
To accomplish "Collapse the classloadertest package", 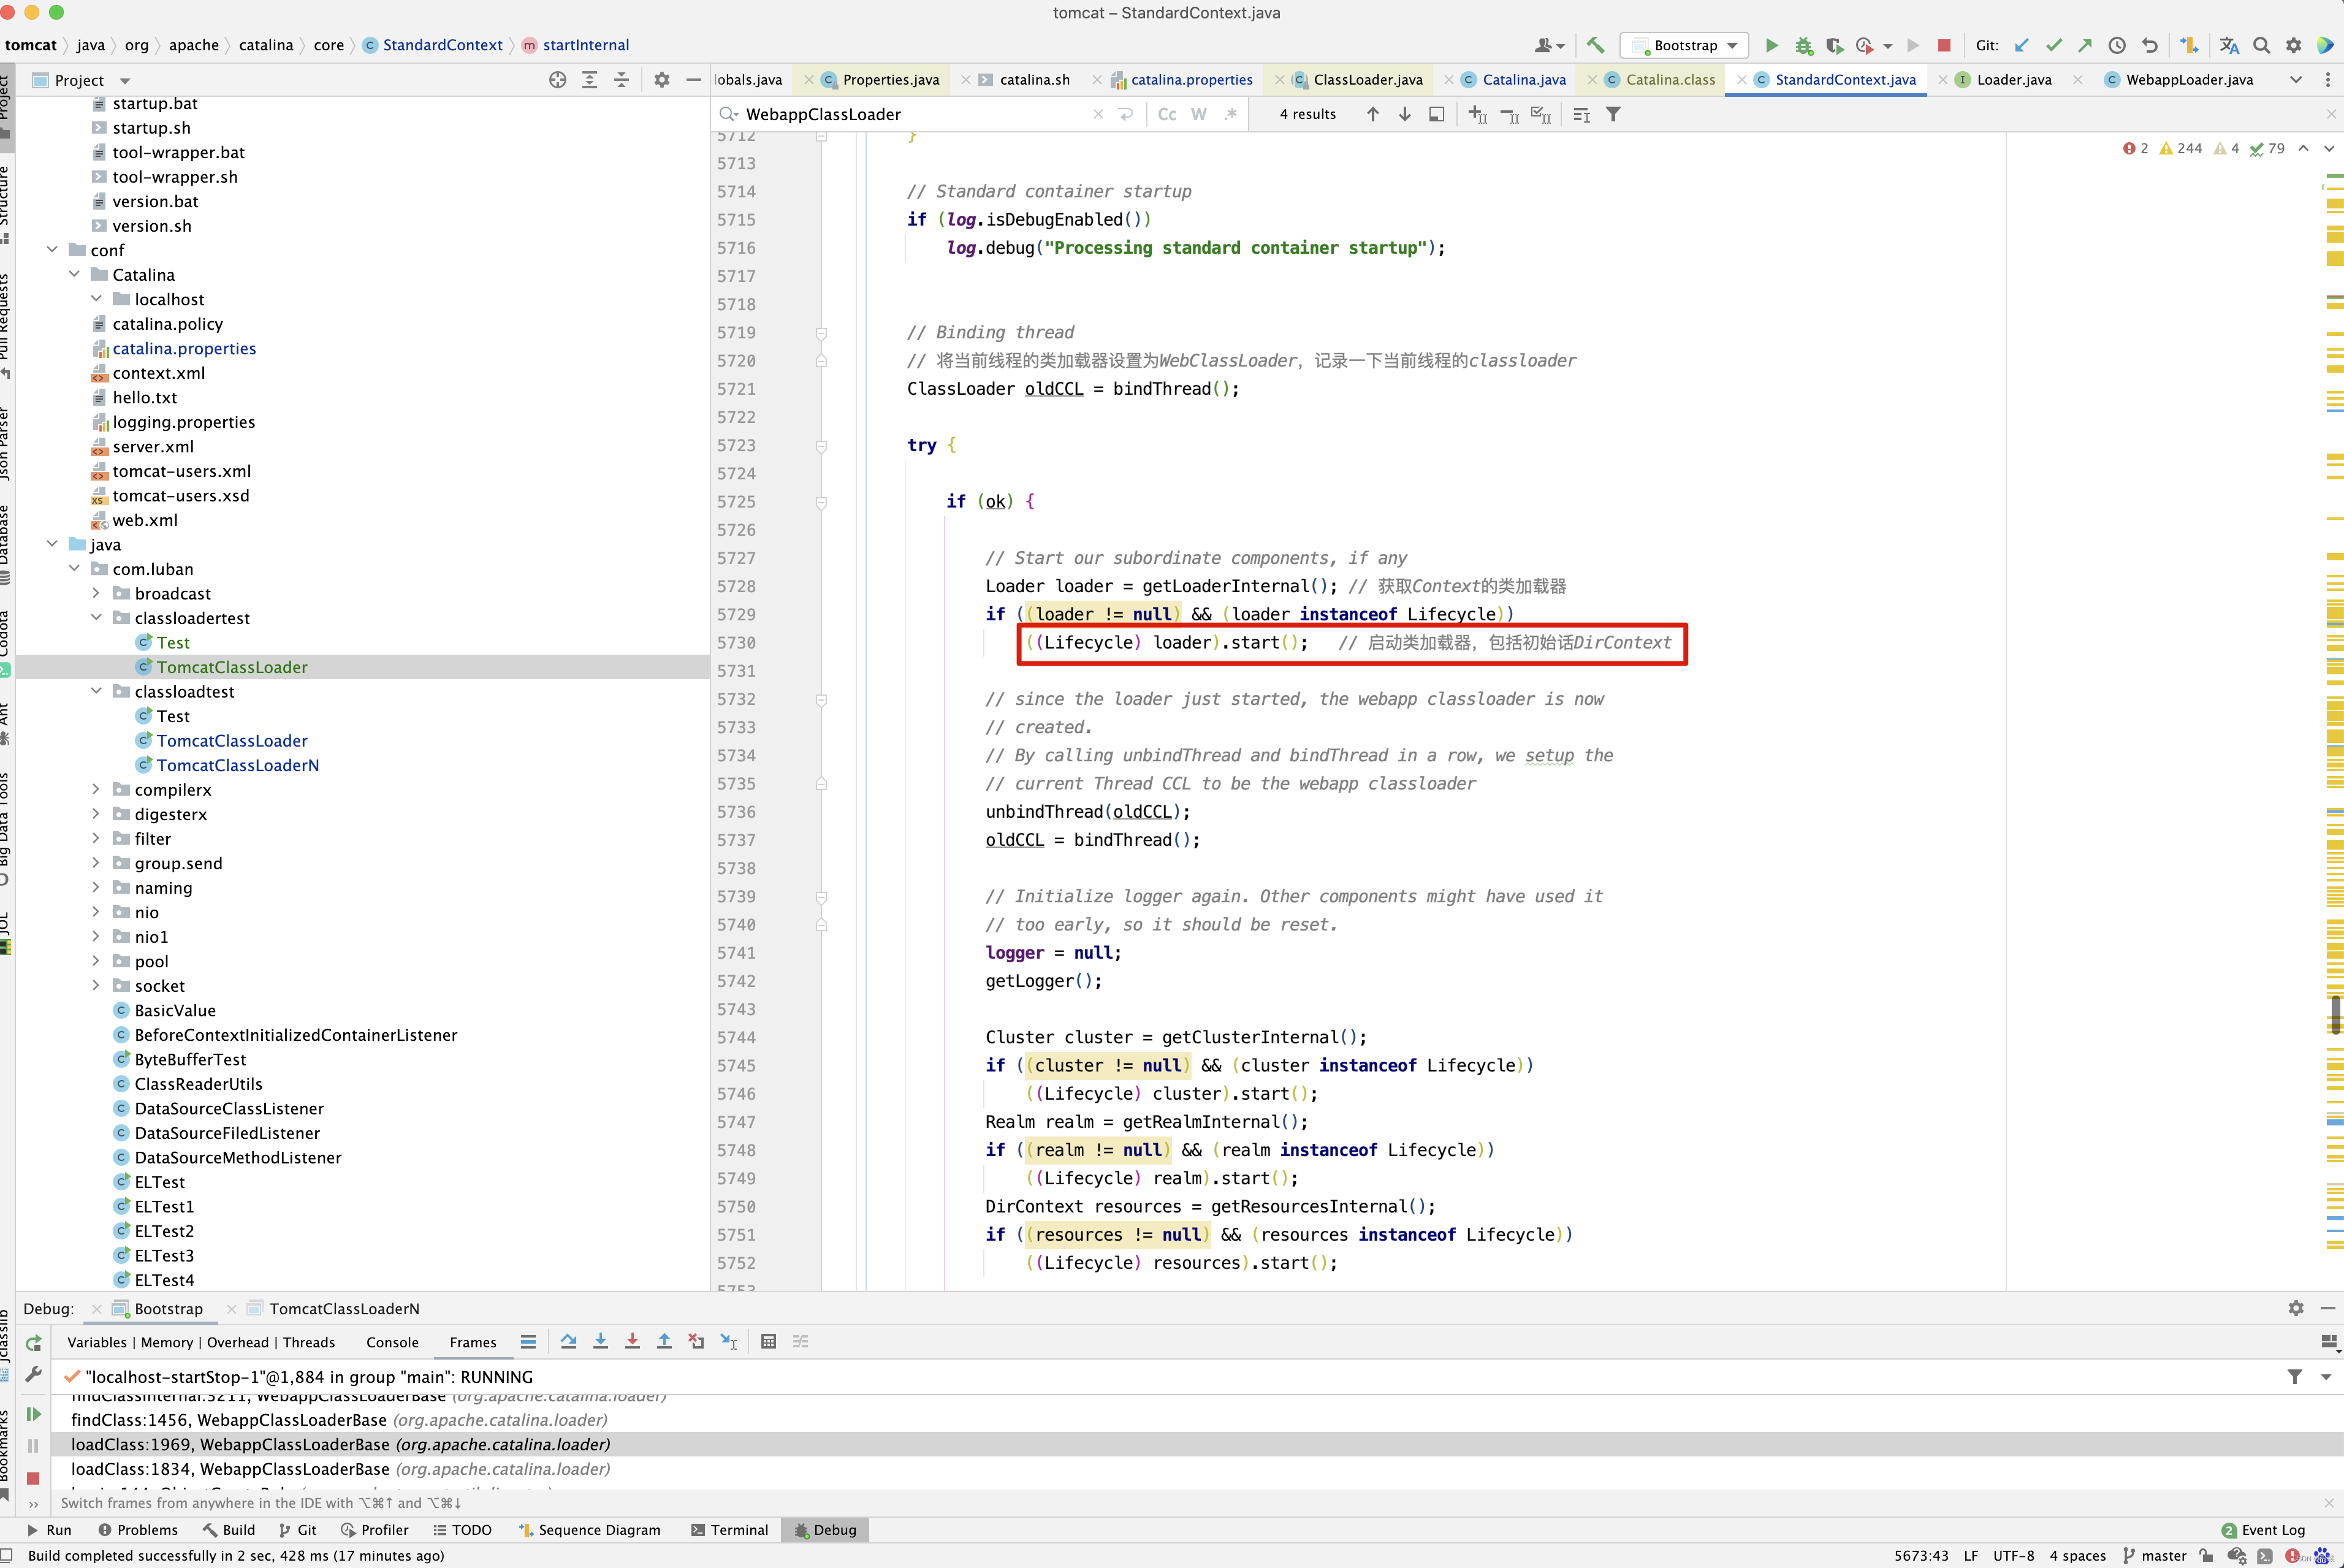I will click(x=96, y=617).
